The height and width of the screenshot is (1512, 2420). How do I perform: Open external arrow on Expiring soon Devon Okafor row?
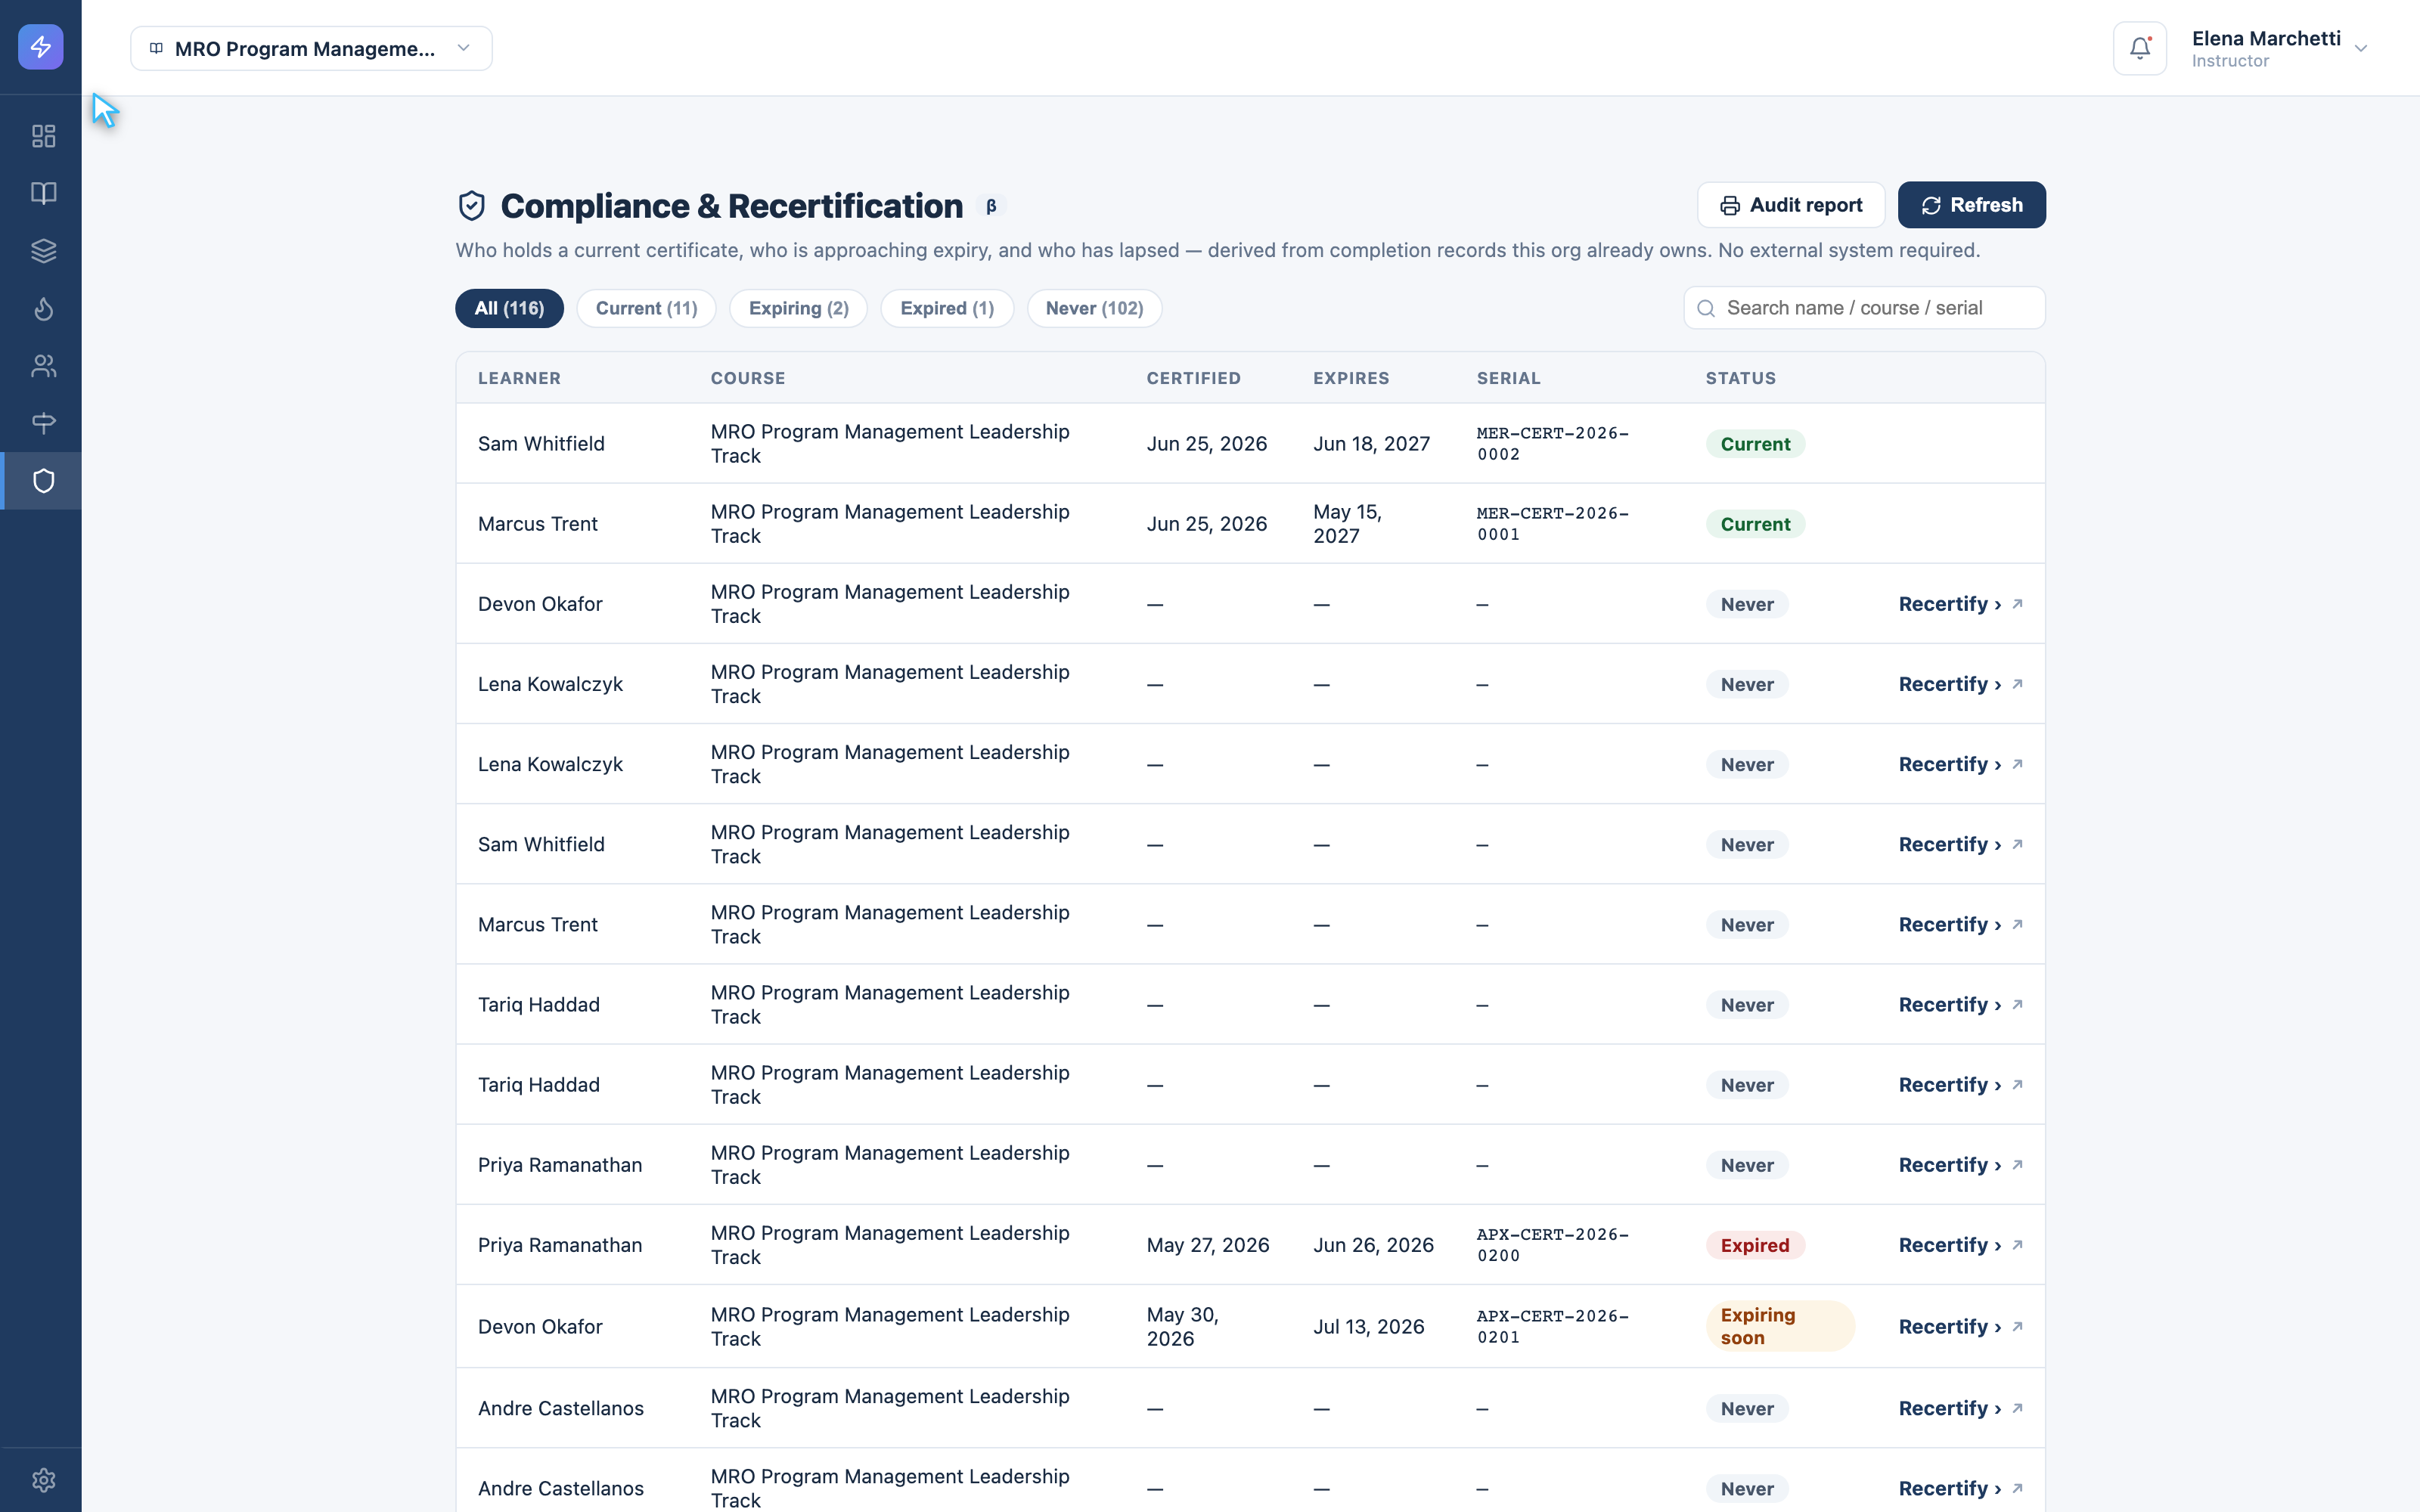[x=2017, y=1326]
